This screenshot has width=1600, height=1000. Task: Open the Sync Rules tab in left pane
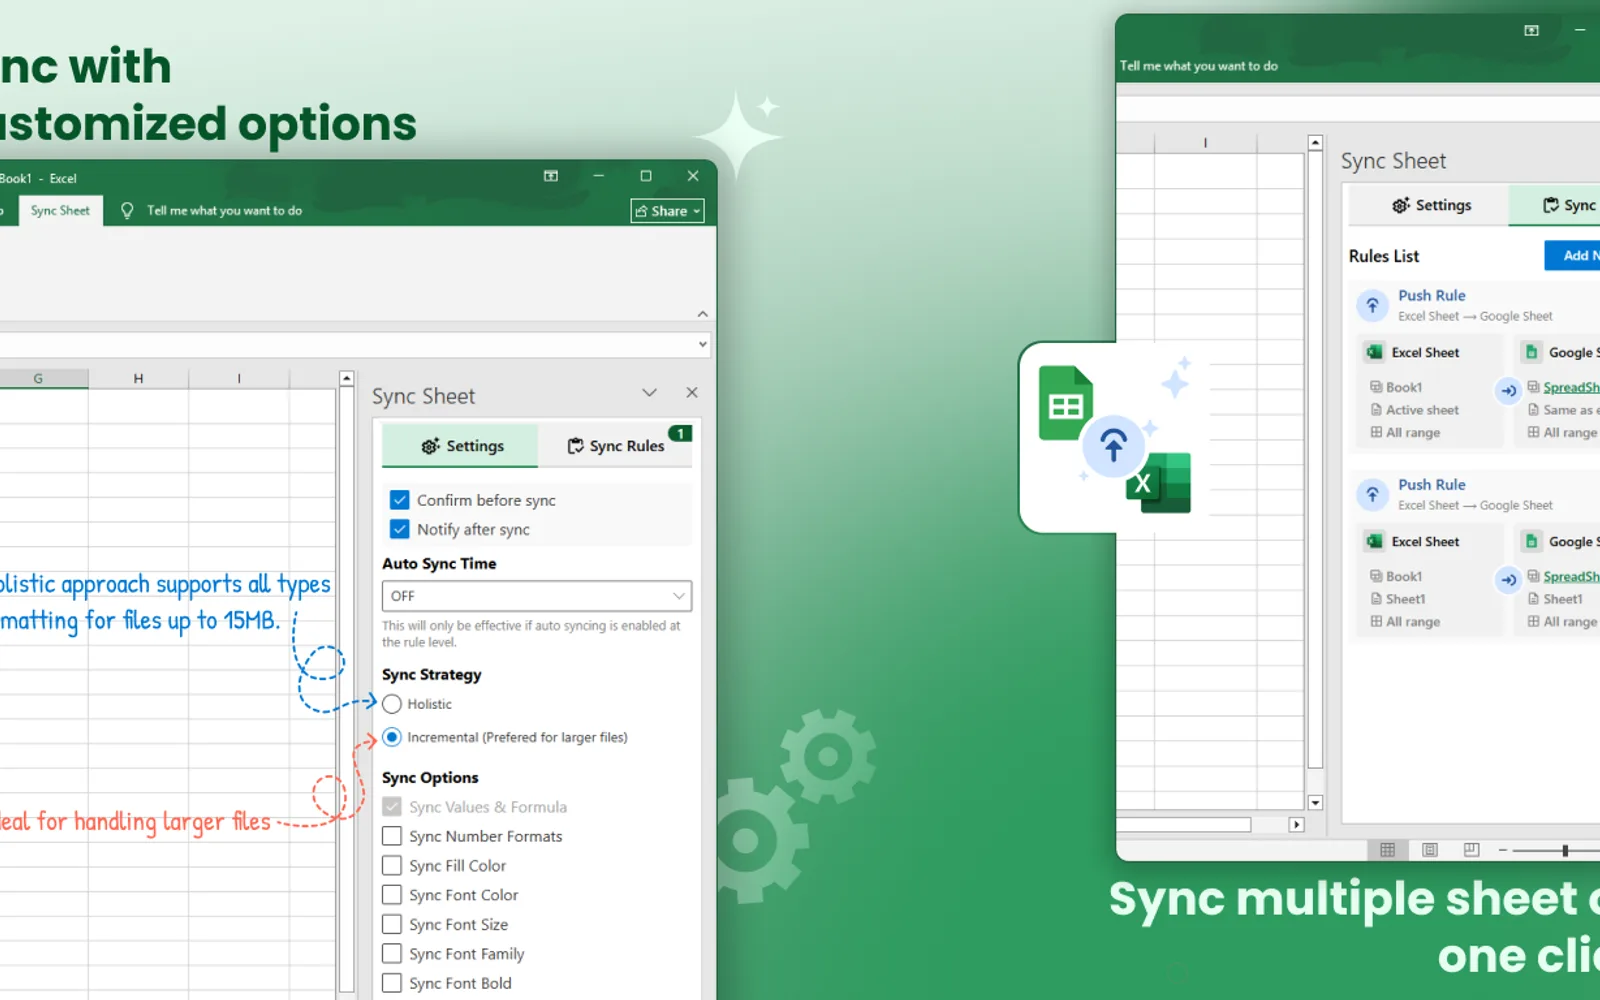point(615,446)
